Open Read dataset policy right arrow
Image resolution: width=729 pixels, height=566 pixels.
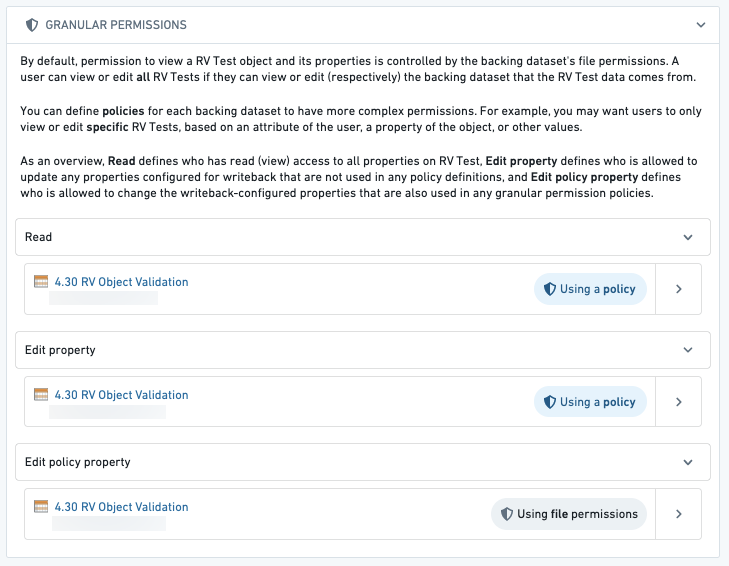click(678, 289)
